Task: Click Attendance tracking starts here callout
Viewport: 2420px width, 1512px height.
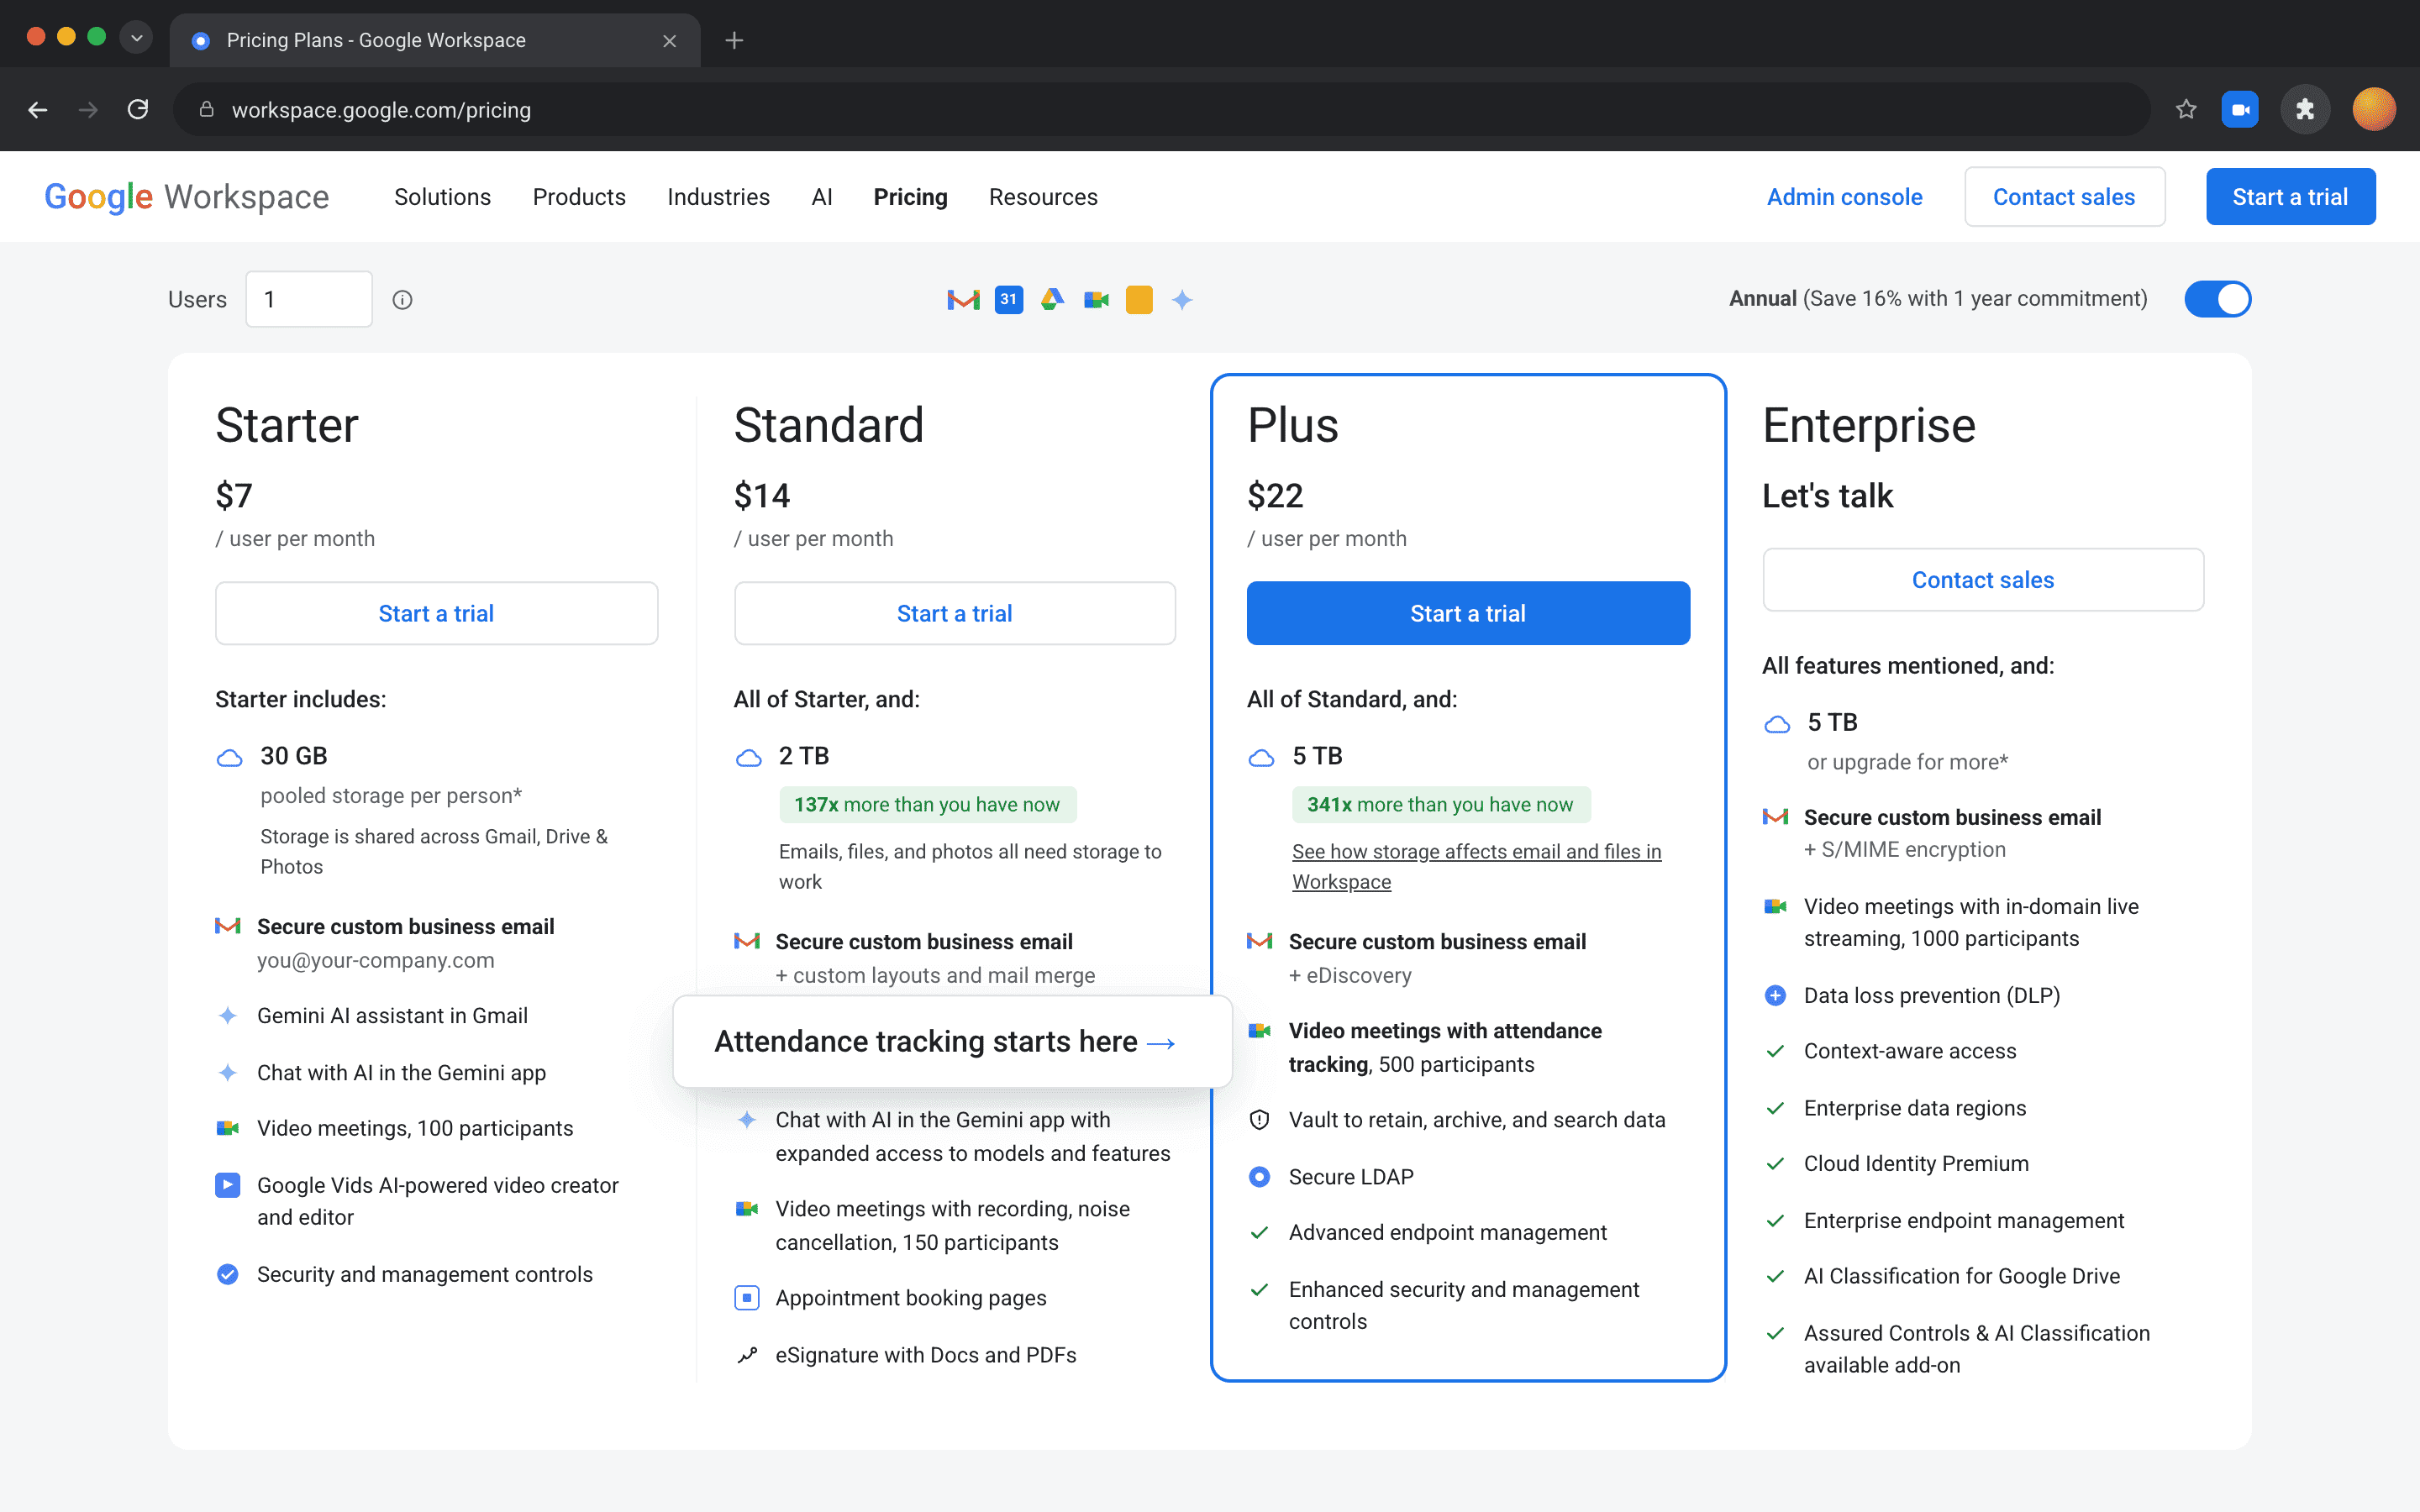Action: coord(952,1041)
